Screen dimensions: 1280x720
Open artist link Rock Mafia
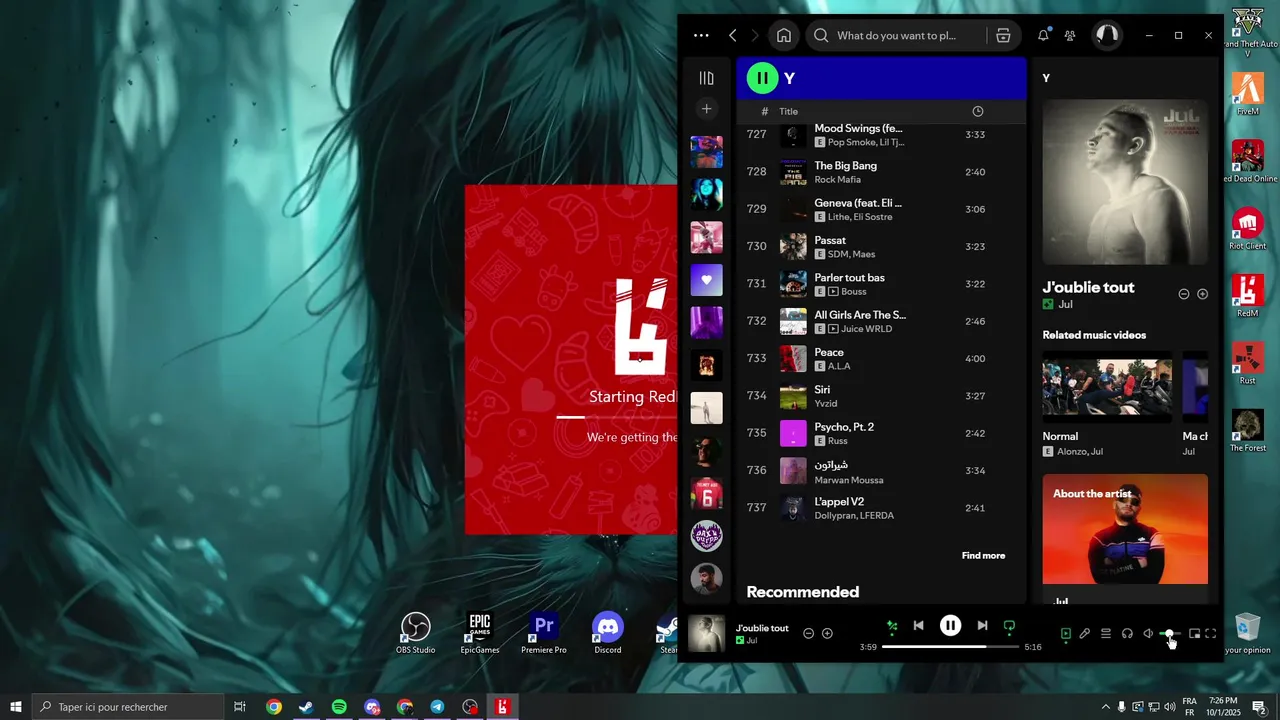837,179
